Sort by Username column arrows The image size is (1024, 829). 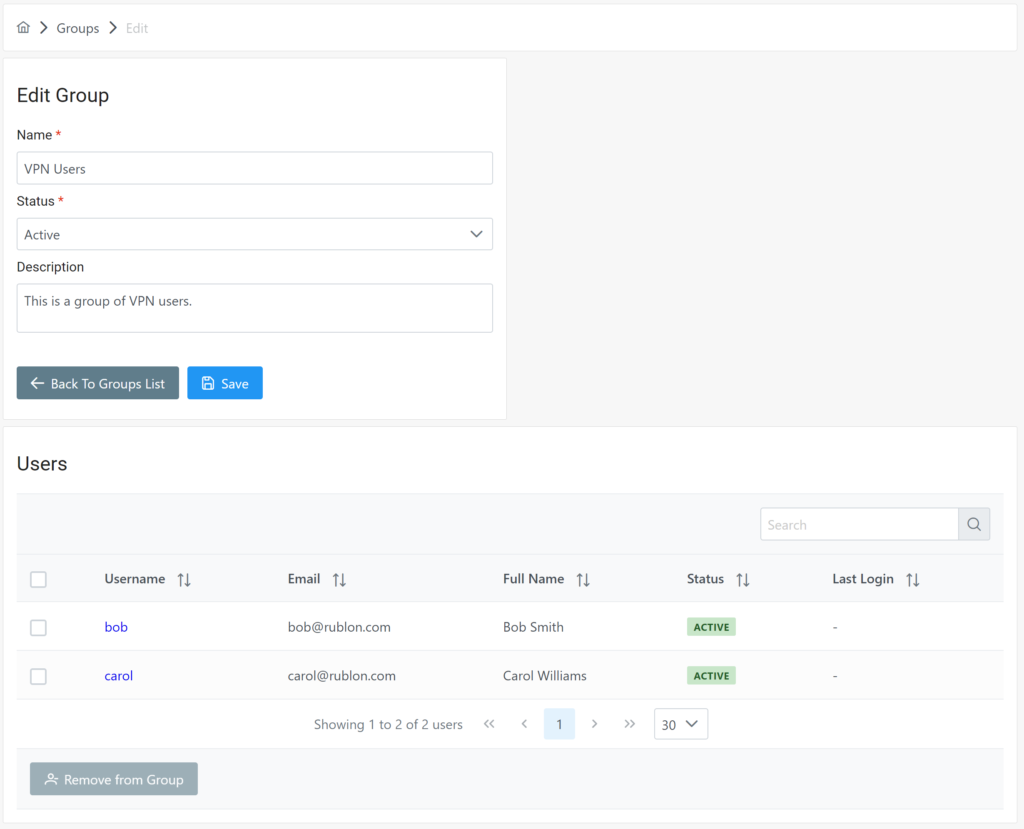184,580
